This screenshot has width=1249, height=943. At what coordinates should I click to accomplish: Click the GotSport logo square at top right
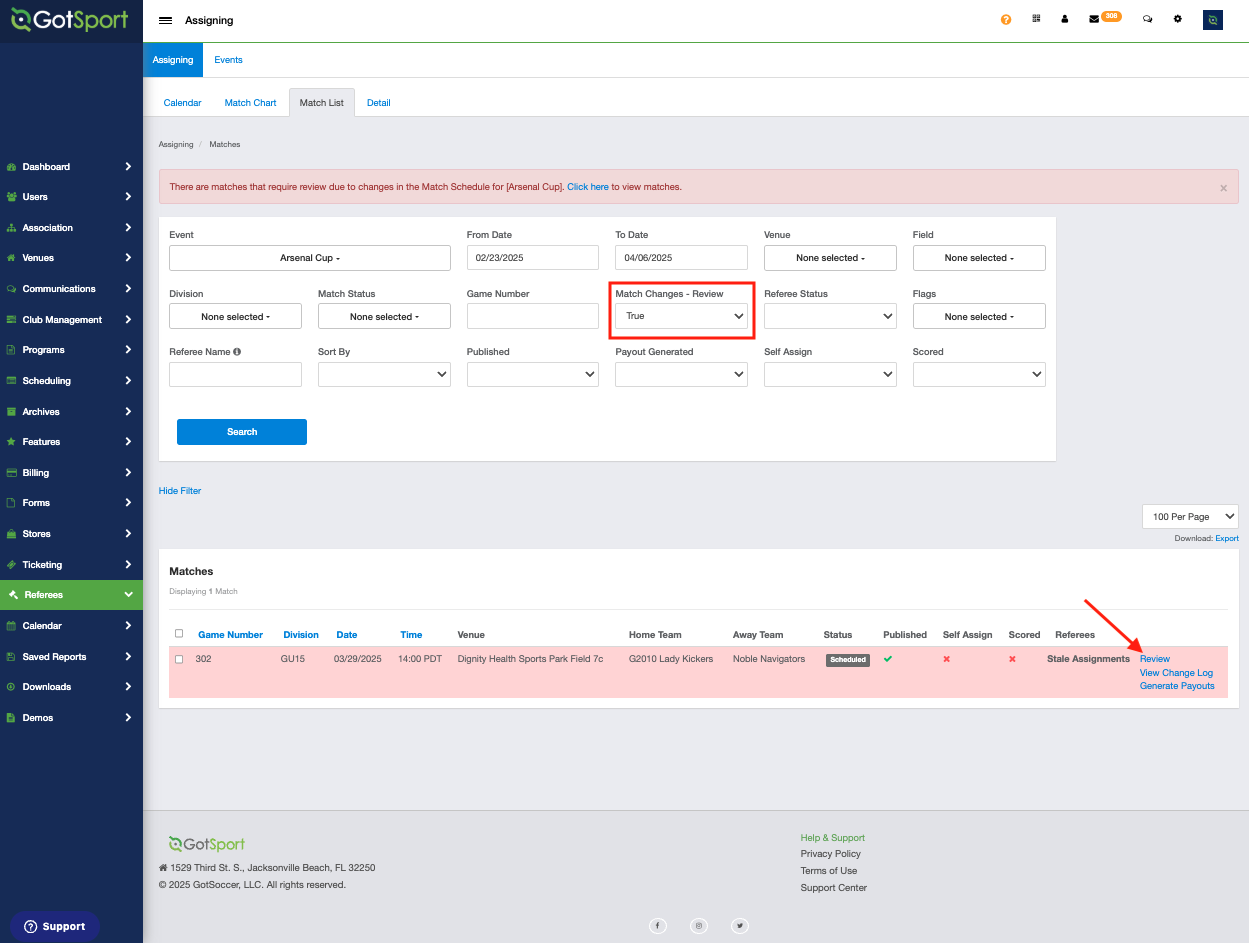(x=1212, y=19)
